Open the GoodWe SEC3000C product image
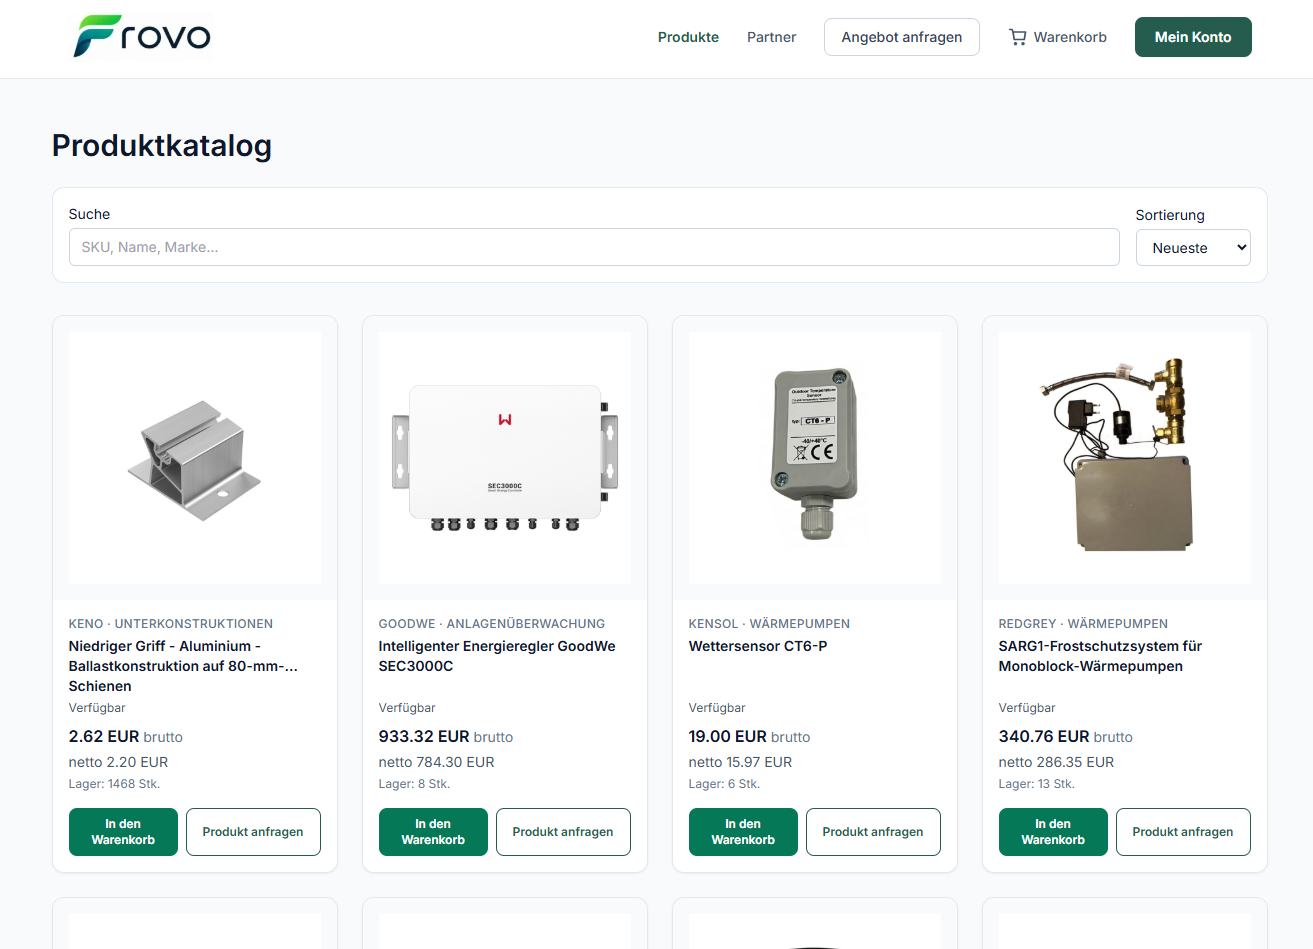 (505, 458)
